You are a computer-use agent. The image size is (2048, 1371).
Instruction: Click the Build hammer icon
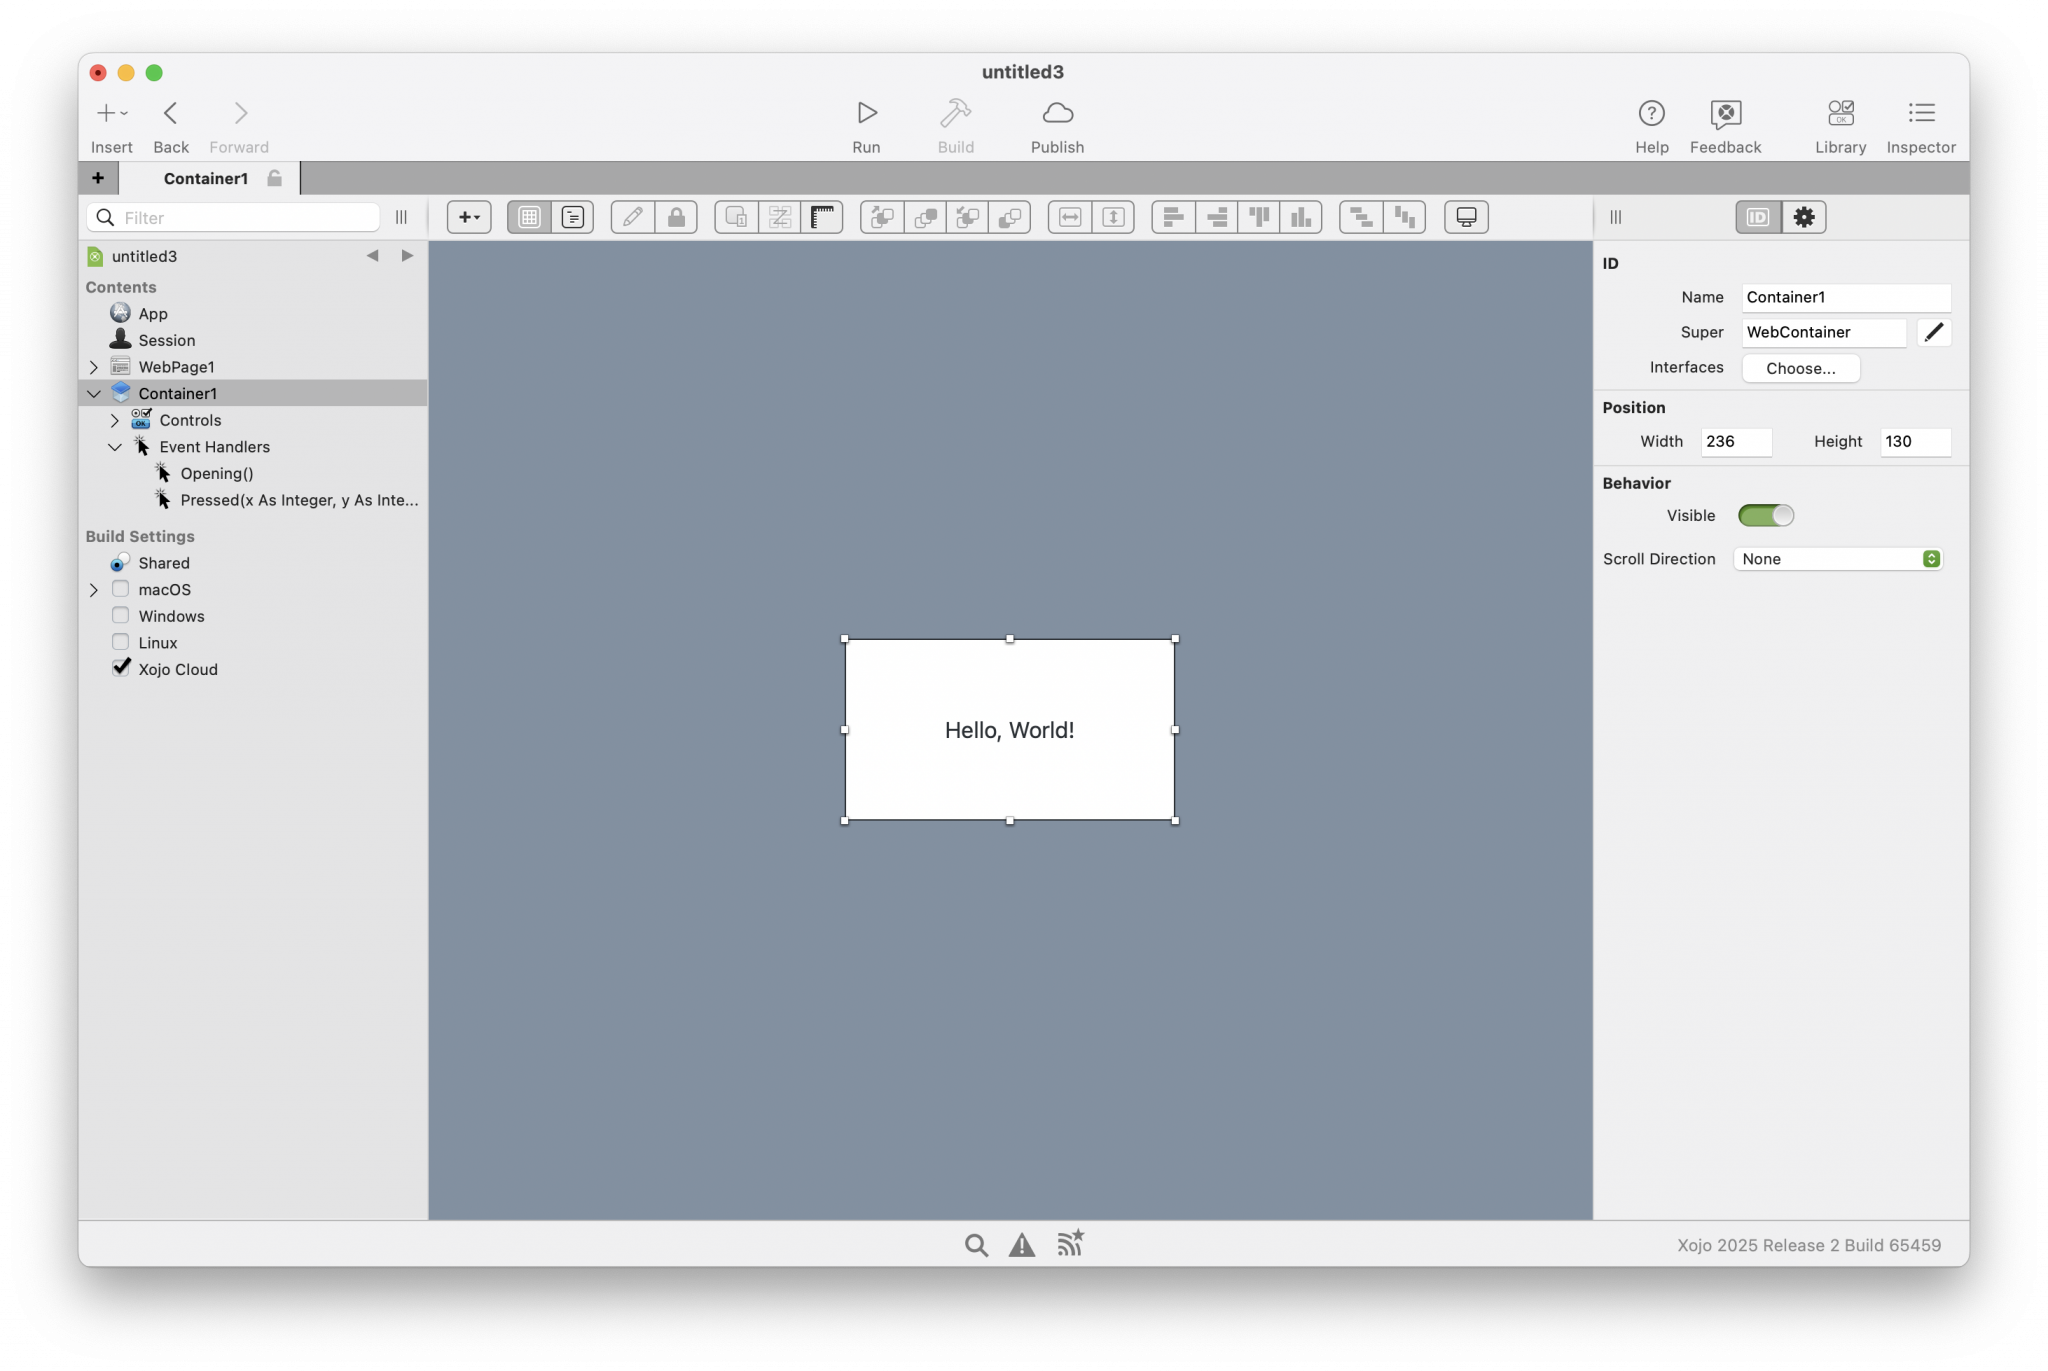pyautogui.click(x=955, y=113)
